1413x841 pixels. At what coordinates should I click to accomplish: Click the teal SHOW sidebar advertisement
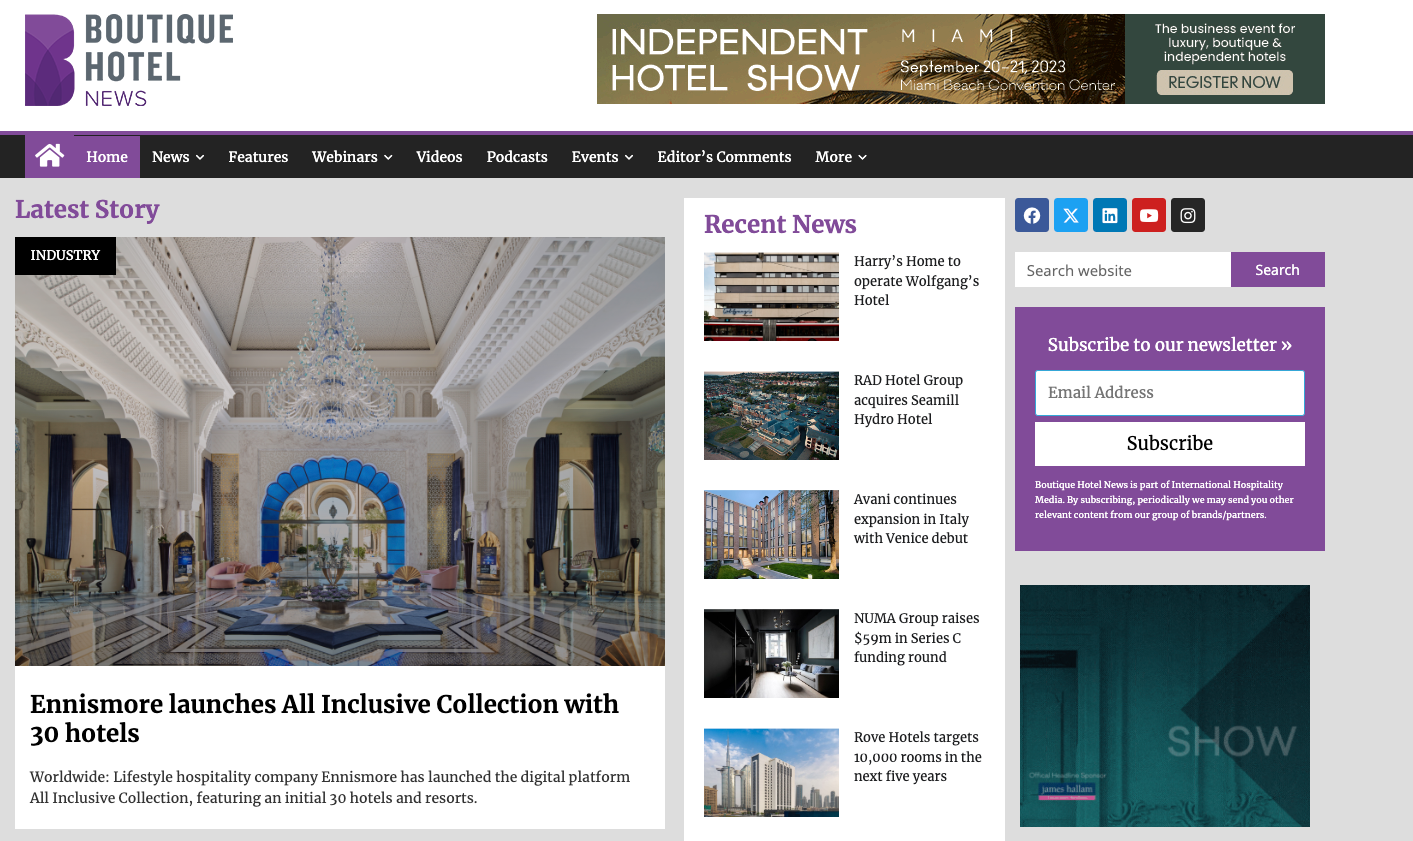[x=1165, y=706]
